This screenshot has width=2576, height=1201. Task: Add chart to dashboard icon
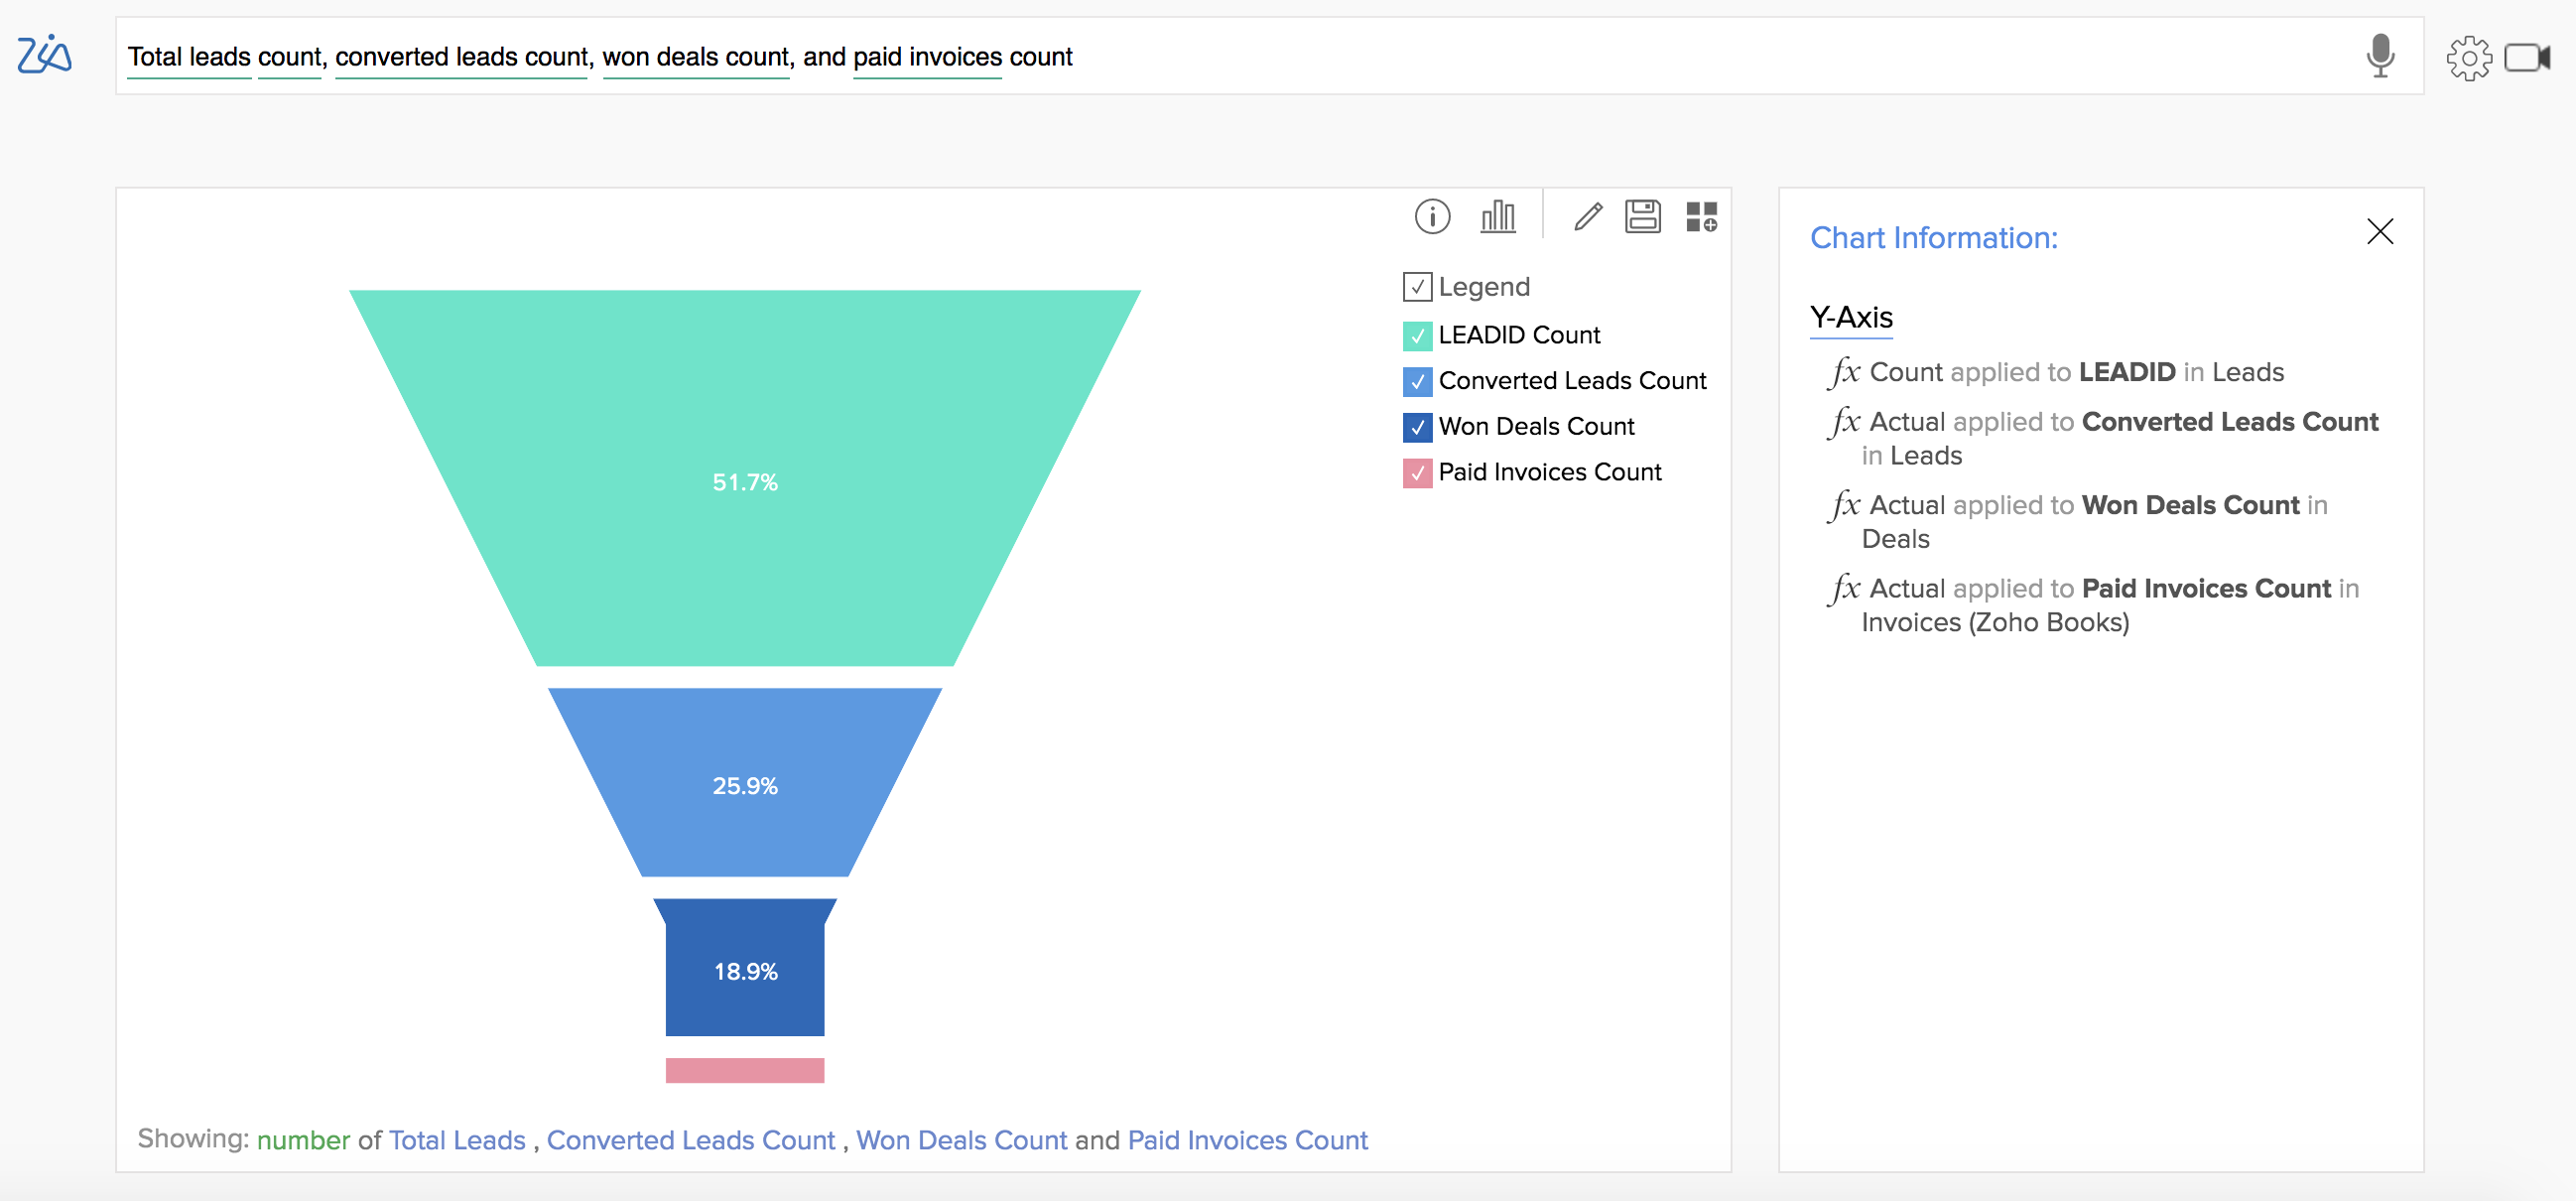[x=1701, y=216]
